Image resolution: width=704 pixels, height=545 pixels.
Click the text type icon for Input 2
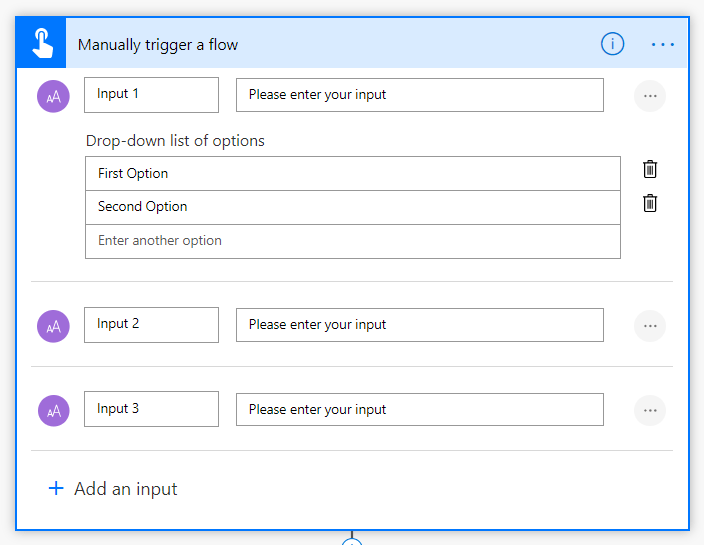(53, 326)
